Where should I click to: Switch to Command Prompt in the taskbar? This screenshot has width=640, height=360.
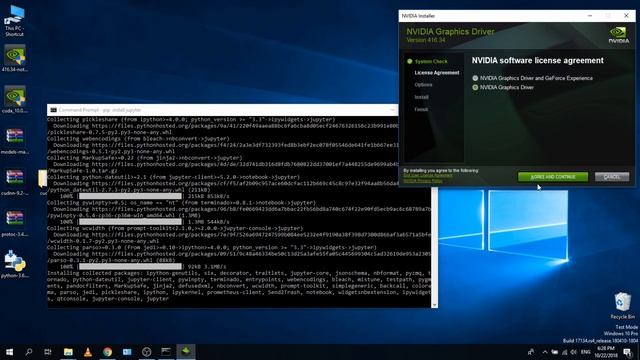pos(166,352)
